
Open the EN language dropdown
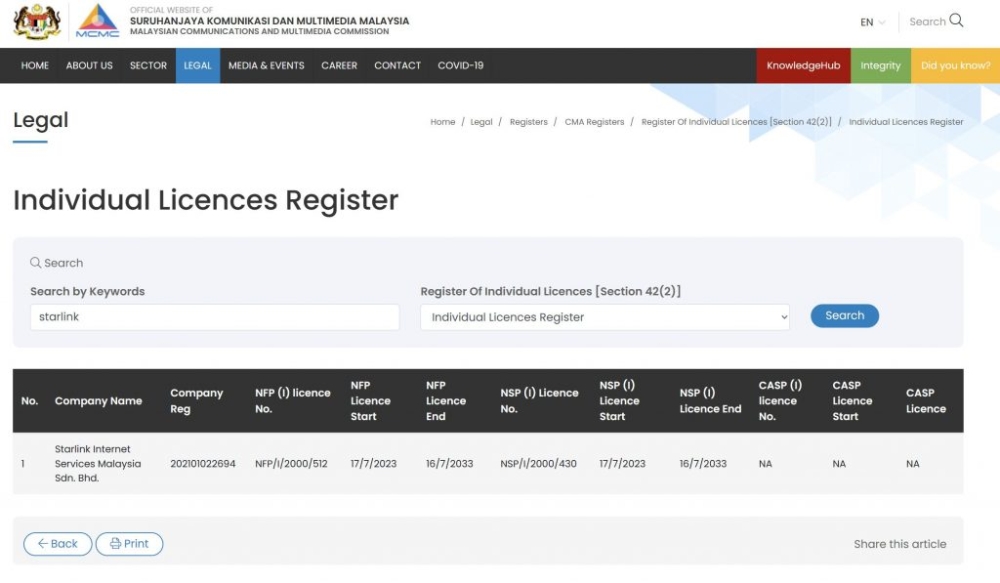tap(872, 22)
